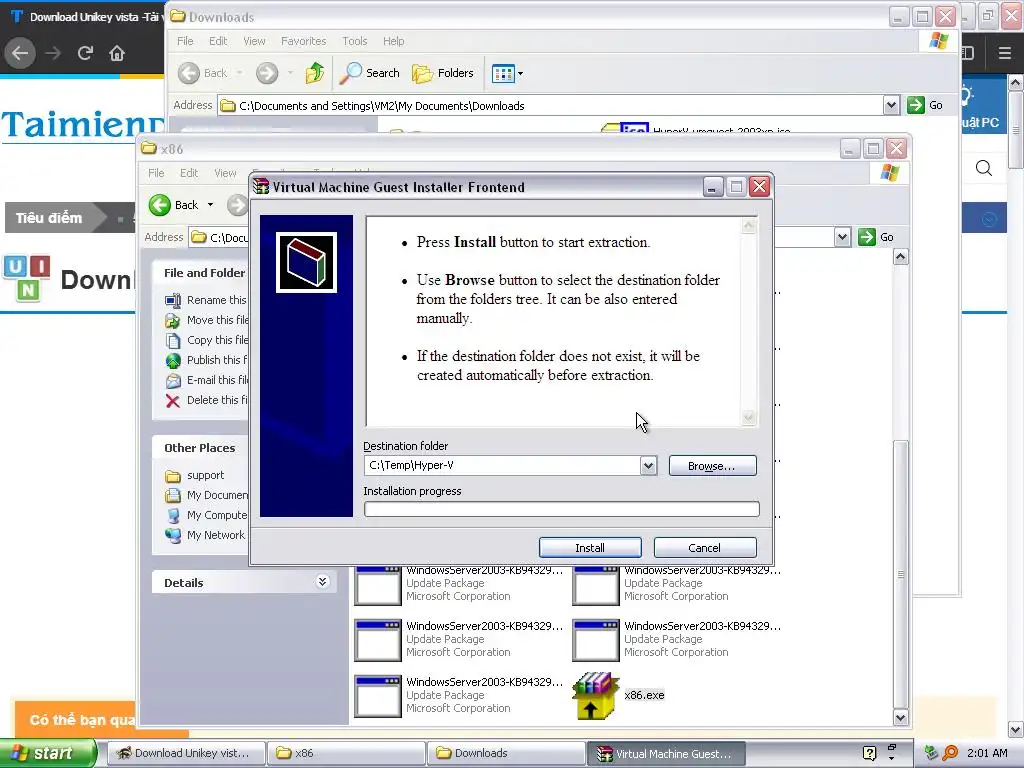1024x768 pixels.
Task: Click Delete this file red X
Action: tap(172, 400)
